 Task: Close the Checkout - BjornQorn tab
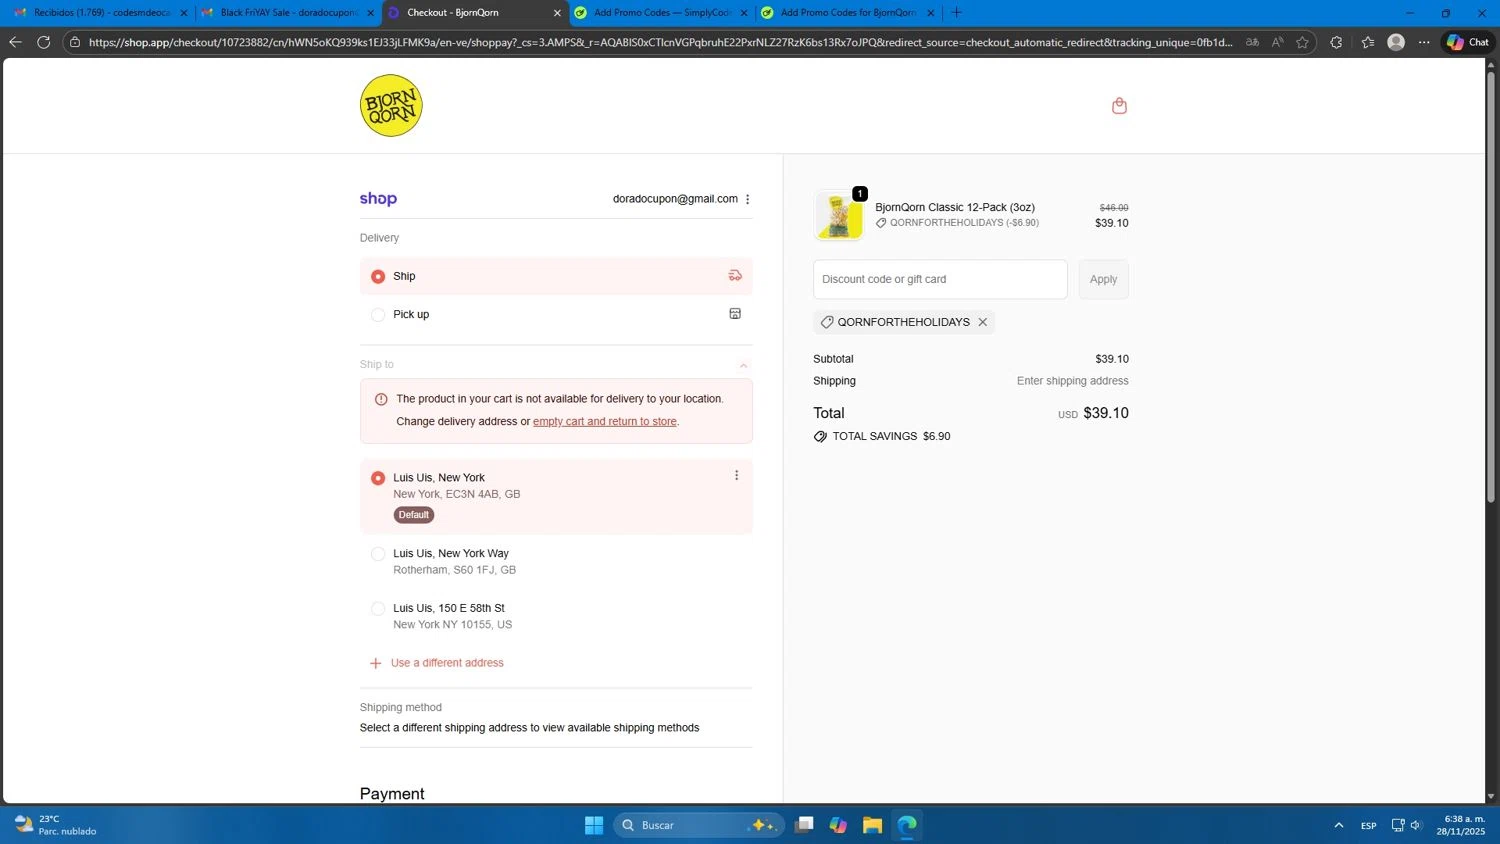557,13
